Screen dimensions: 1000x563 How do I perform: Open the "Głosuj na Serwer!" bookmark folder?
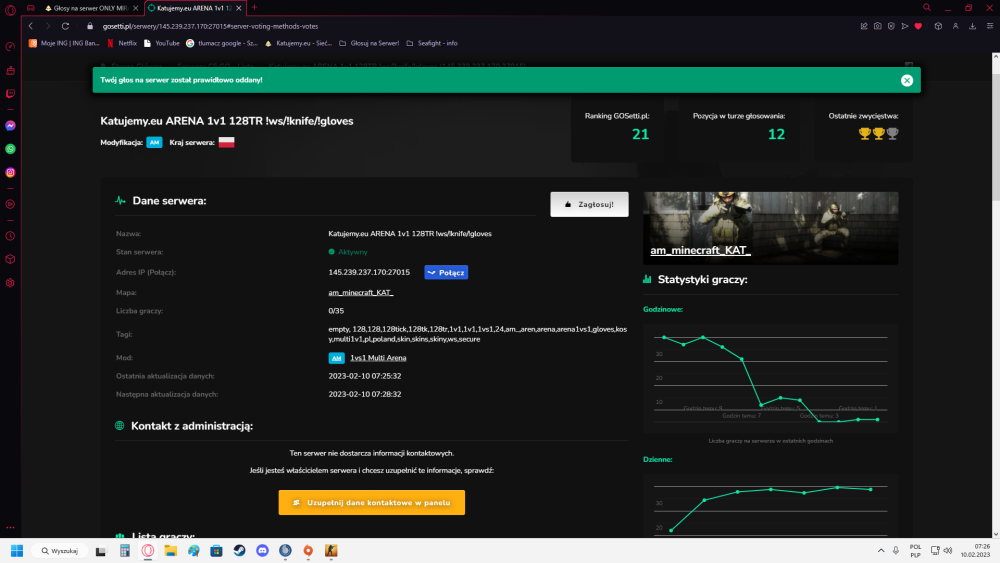pyautogui.click(x=369, y=43)
